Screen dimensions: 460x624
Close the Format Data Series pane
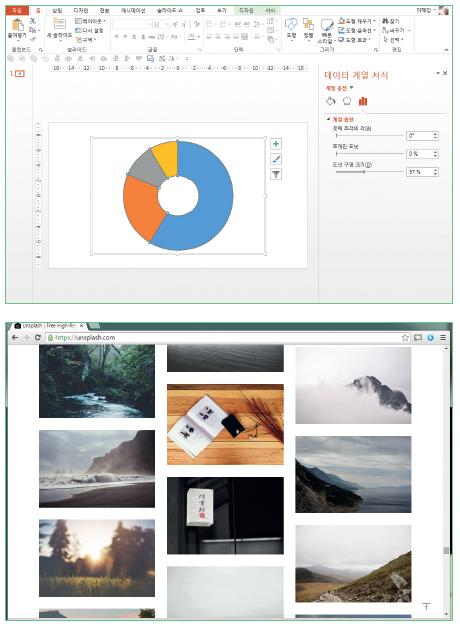coord(445,73)
